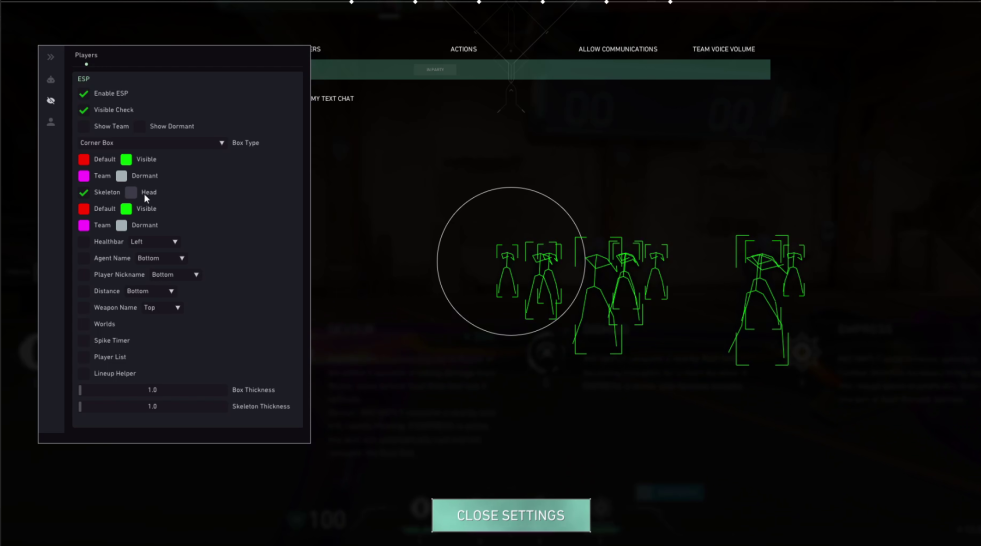981x546 pixels.
Task: Toggle the Visible Check checkbox
Action: 84,110
